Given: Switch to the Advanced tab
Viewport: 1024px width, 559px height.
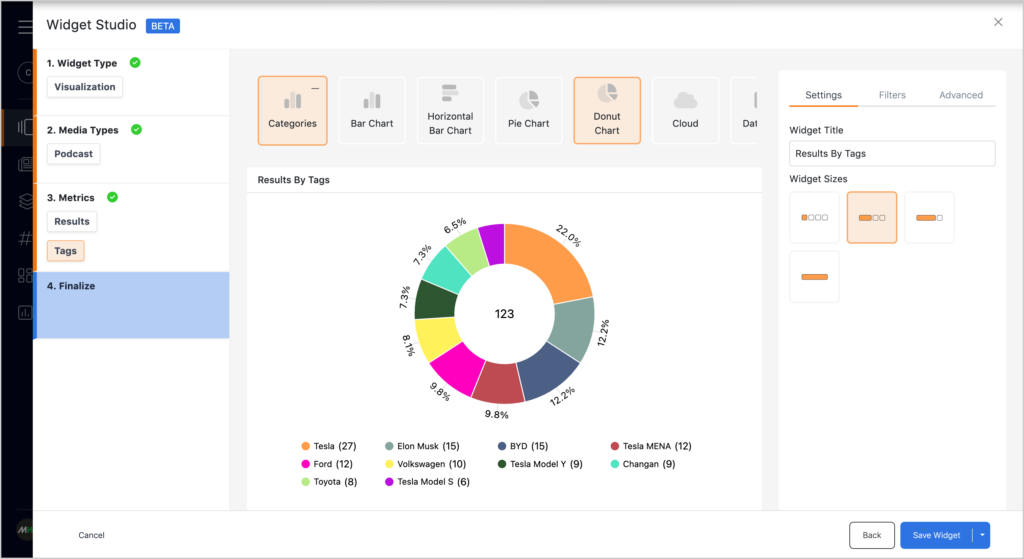Looking at the screenshot, I should 961,95.
